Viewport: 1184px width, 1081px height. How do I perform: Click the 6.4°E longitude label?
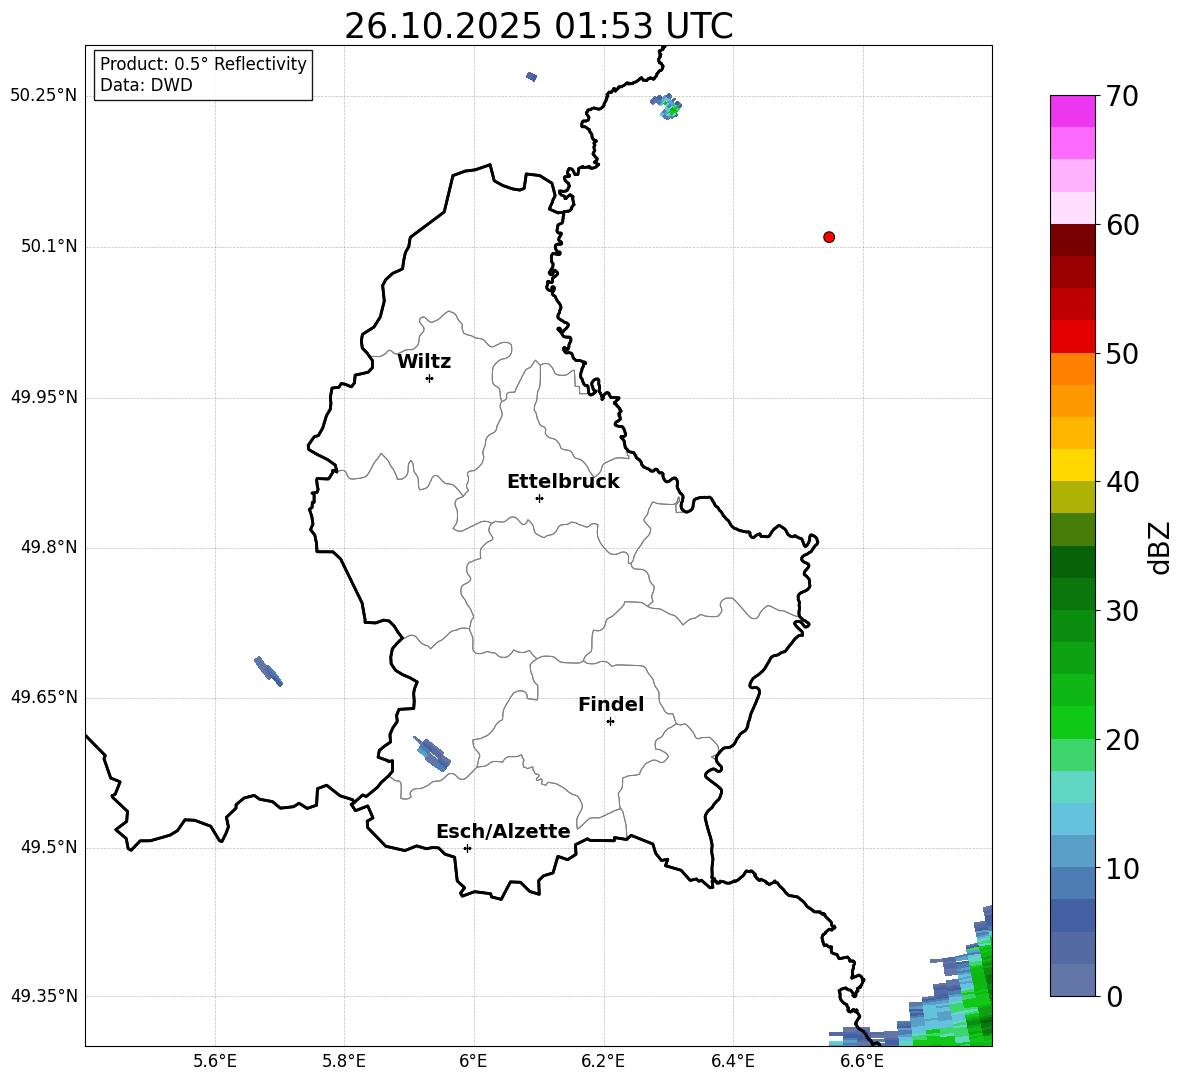pyautogui.click(x=732, y=1061)
